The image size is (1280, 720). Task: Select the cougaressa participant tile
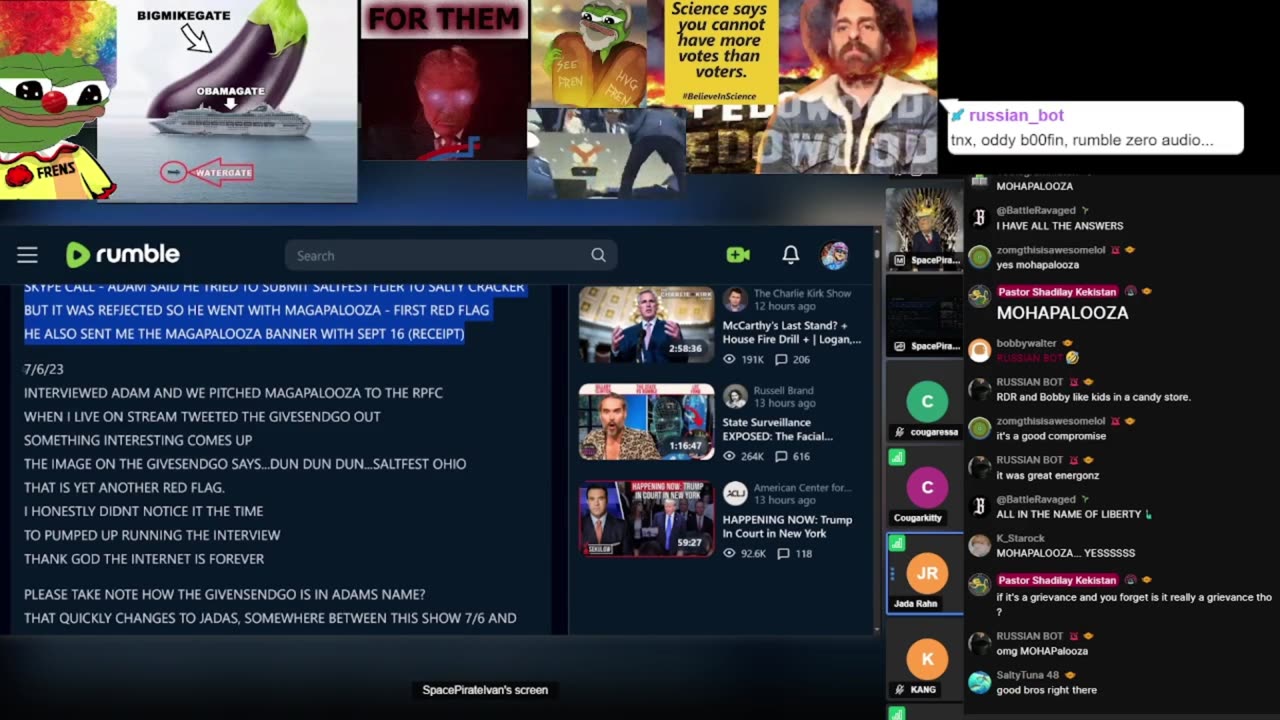tap(926, 402)
